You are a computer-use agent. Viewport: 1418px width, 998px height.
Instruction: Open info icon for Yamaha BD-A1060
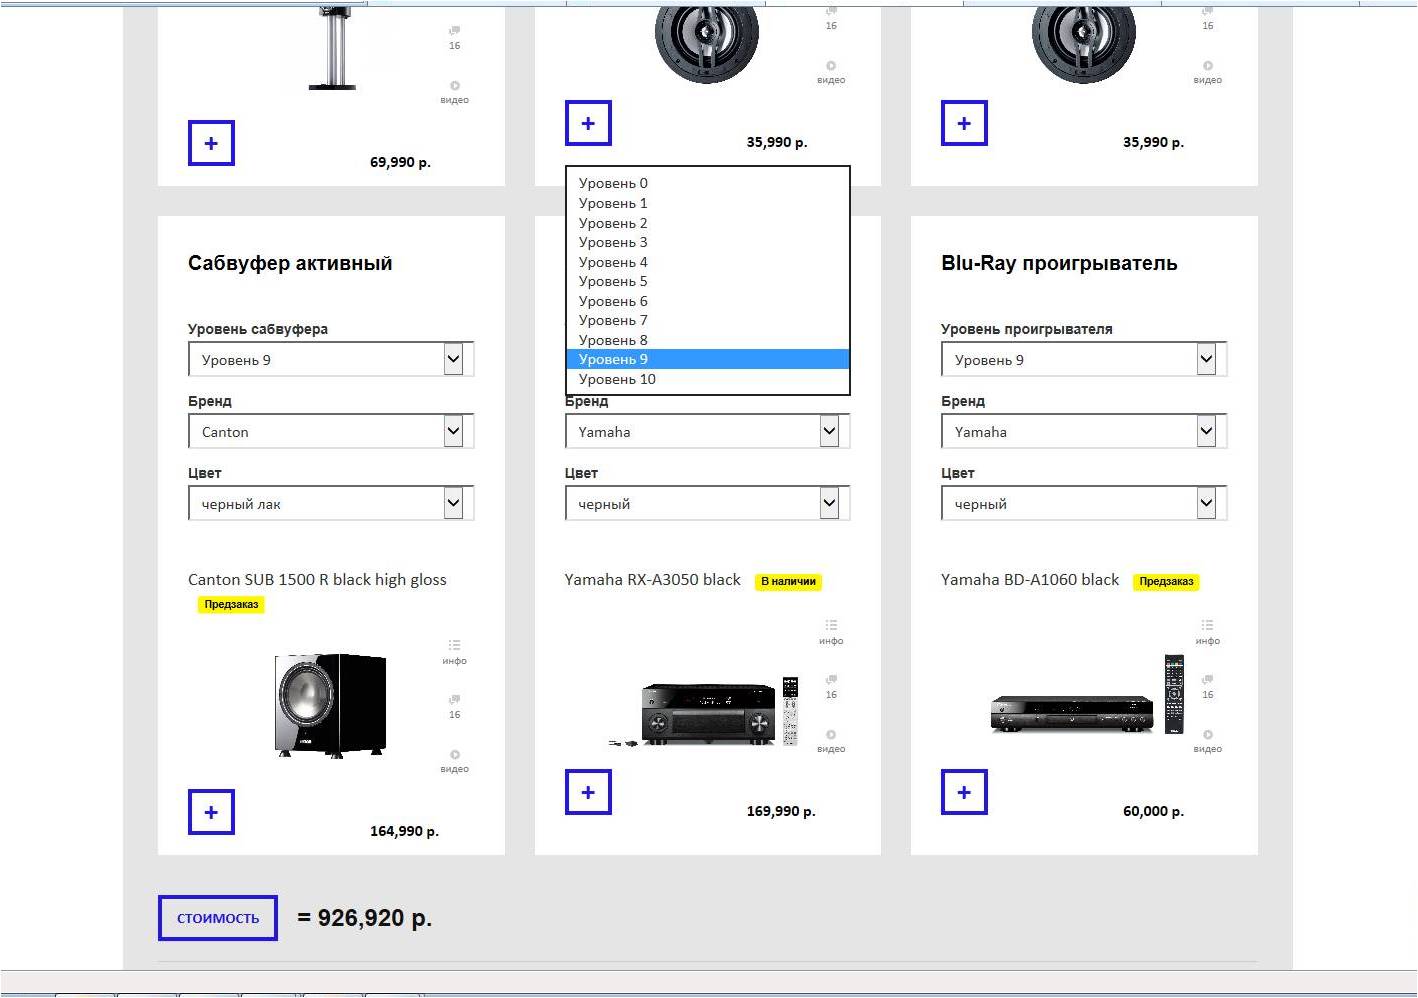pos(1207,631)
